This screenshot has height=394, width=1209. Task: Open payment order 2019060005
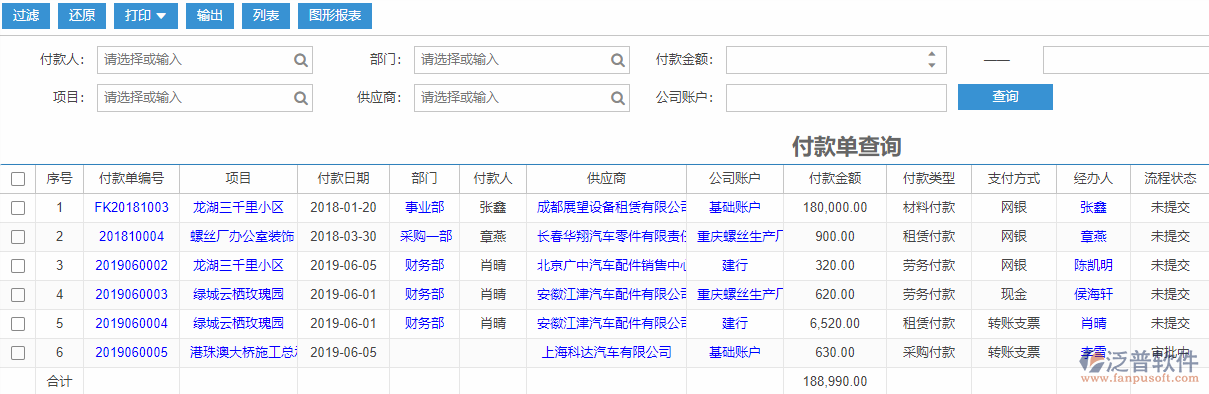coord(132,353)
